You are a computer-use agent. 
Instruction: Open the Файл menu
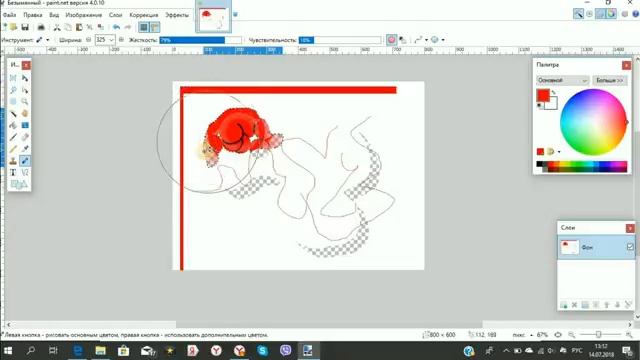pyautogui.click(x=9, y=15)
